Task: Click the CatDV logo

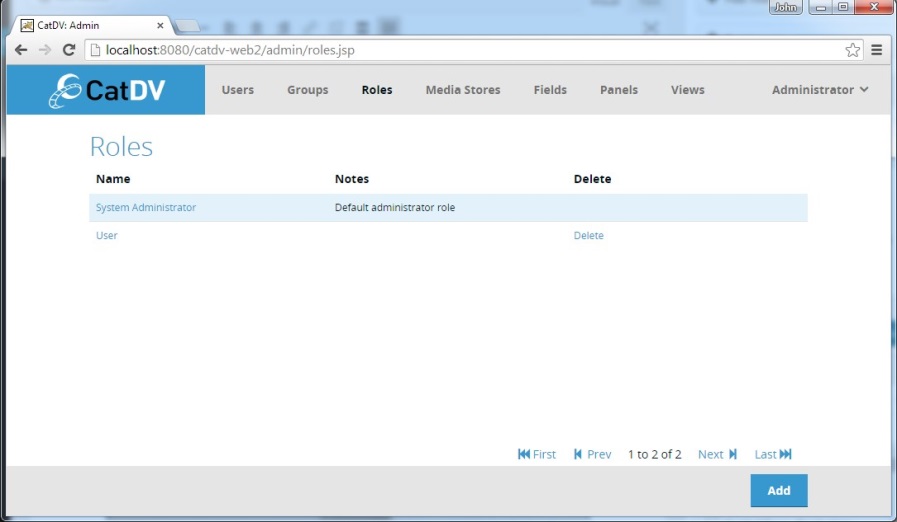Action: point(106,90)
